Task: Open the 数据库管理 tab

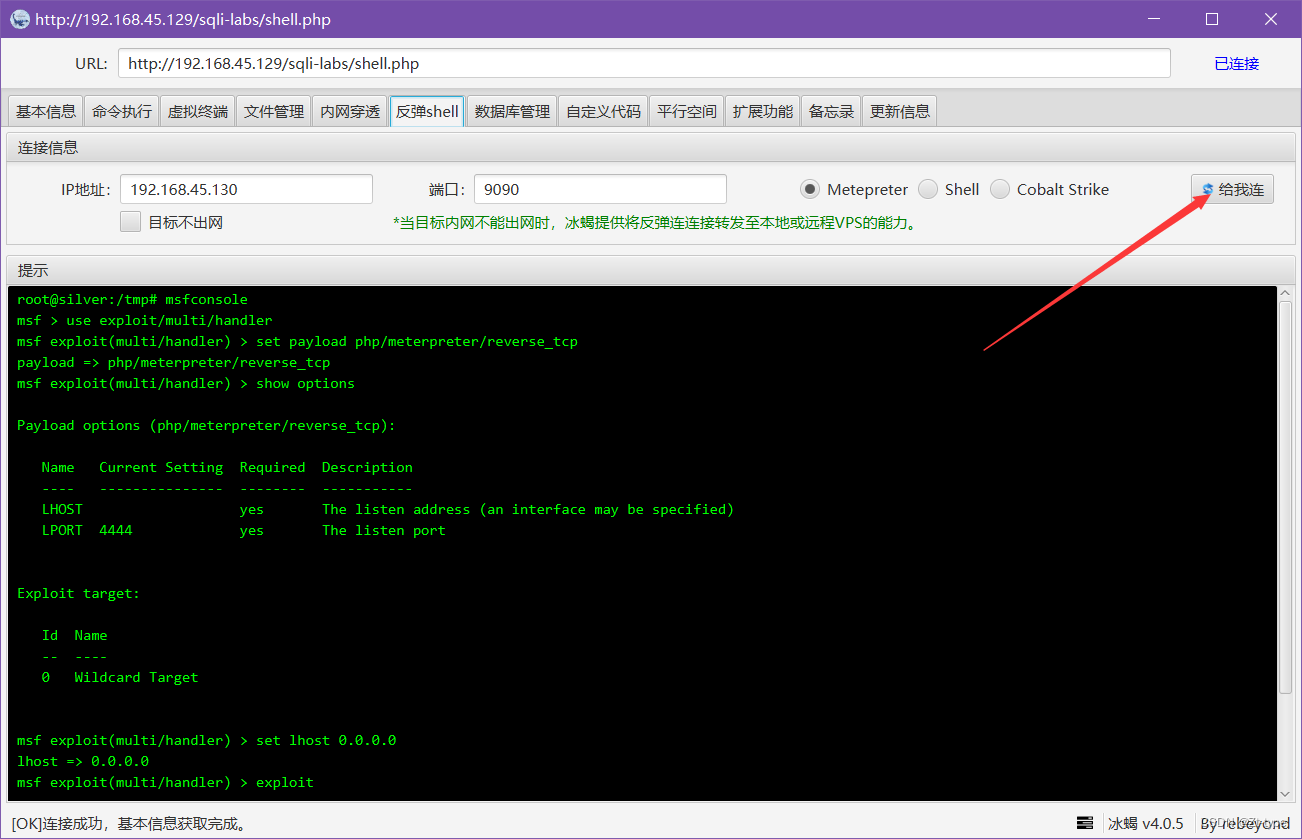Action: (512, 111)
